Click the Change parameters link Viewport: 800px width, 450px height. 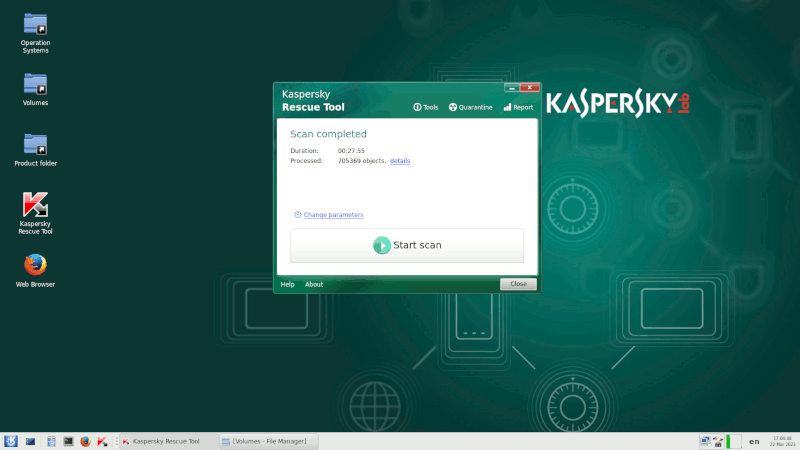333,215
